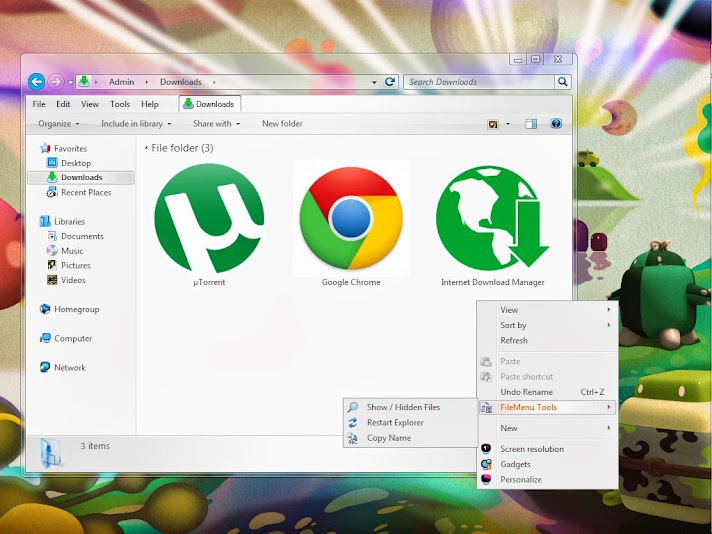The height and width of the screenshot is (534, 712).
Task: Open the view options dropdown arrow
Action: coord(508,124)
